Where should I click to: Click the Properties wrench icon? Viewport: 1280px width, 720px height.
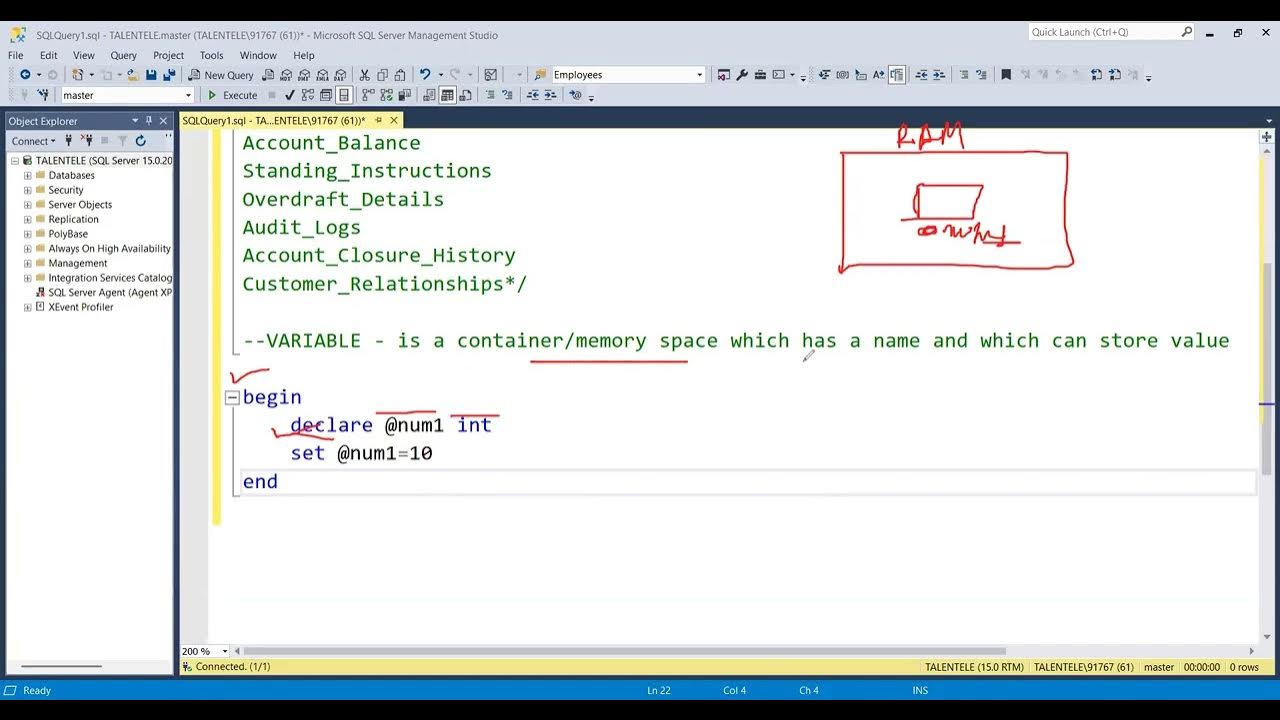click(x=742, y=75)
